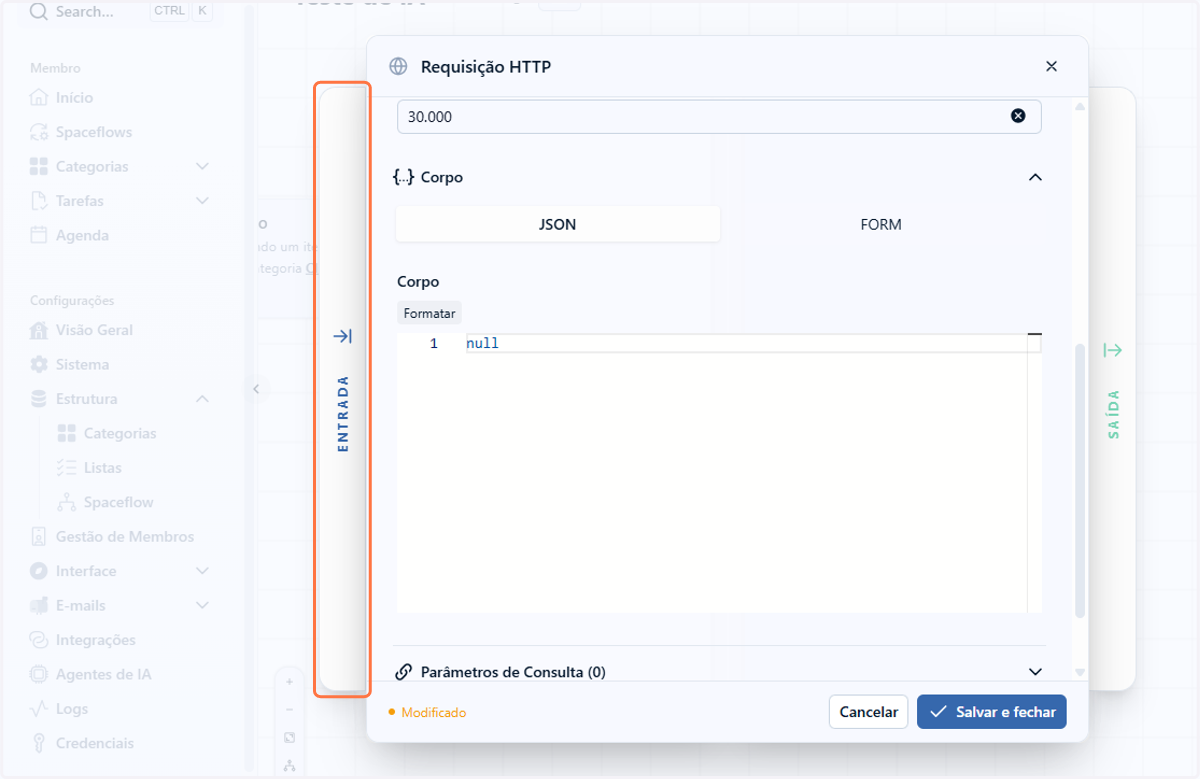The width and height of the screenshot is (1200, 779).
Task: Click the Agenda calendar icon
Action: tap(39, 235)
